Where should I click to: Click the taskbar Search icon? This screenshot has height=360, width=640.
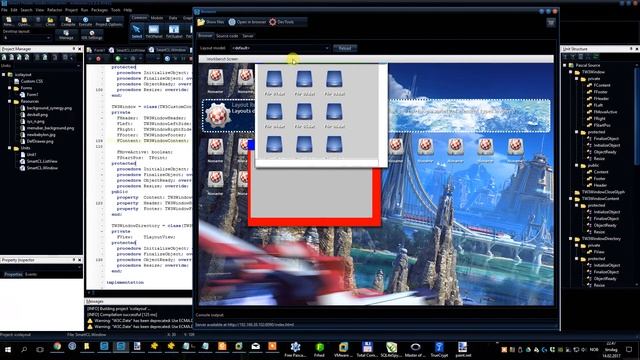24,349
